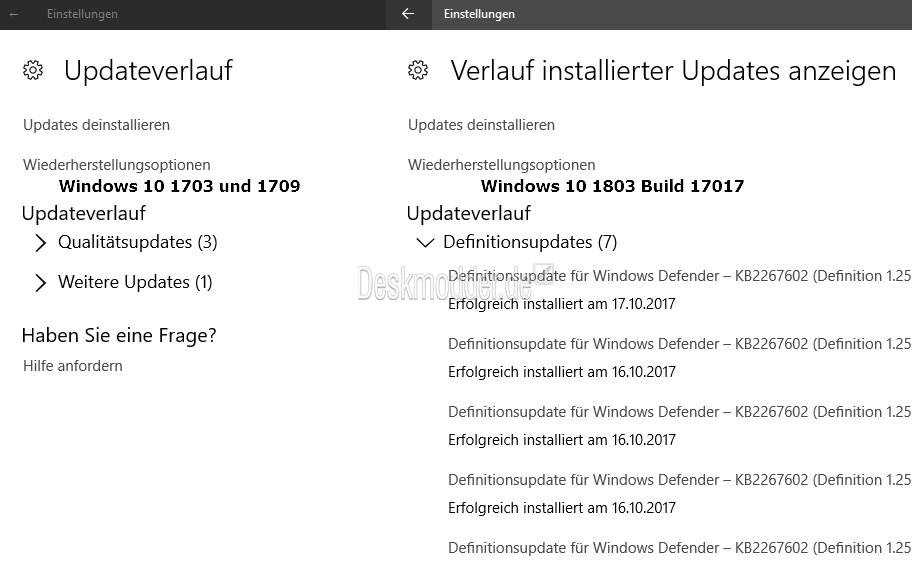Open second Defender definition update KB2267602 entry

pyautogui.click(x=679, y=344)
